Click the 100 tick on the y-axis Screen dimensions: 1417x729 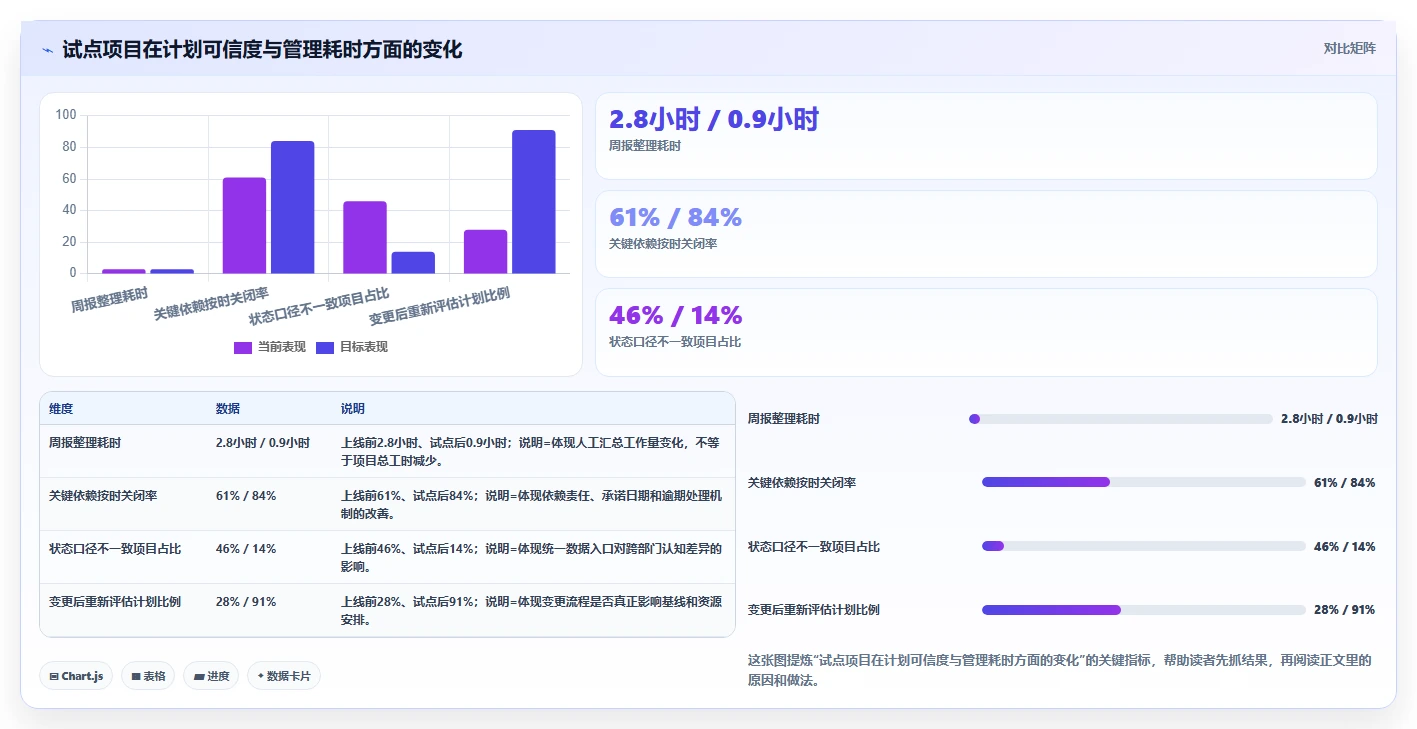pyautogui.click(x=66, y=115)
